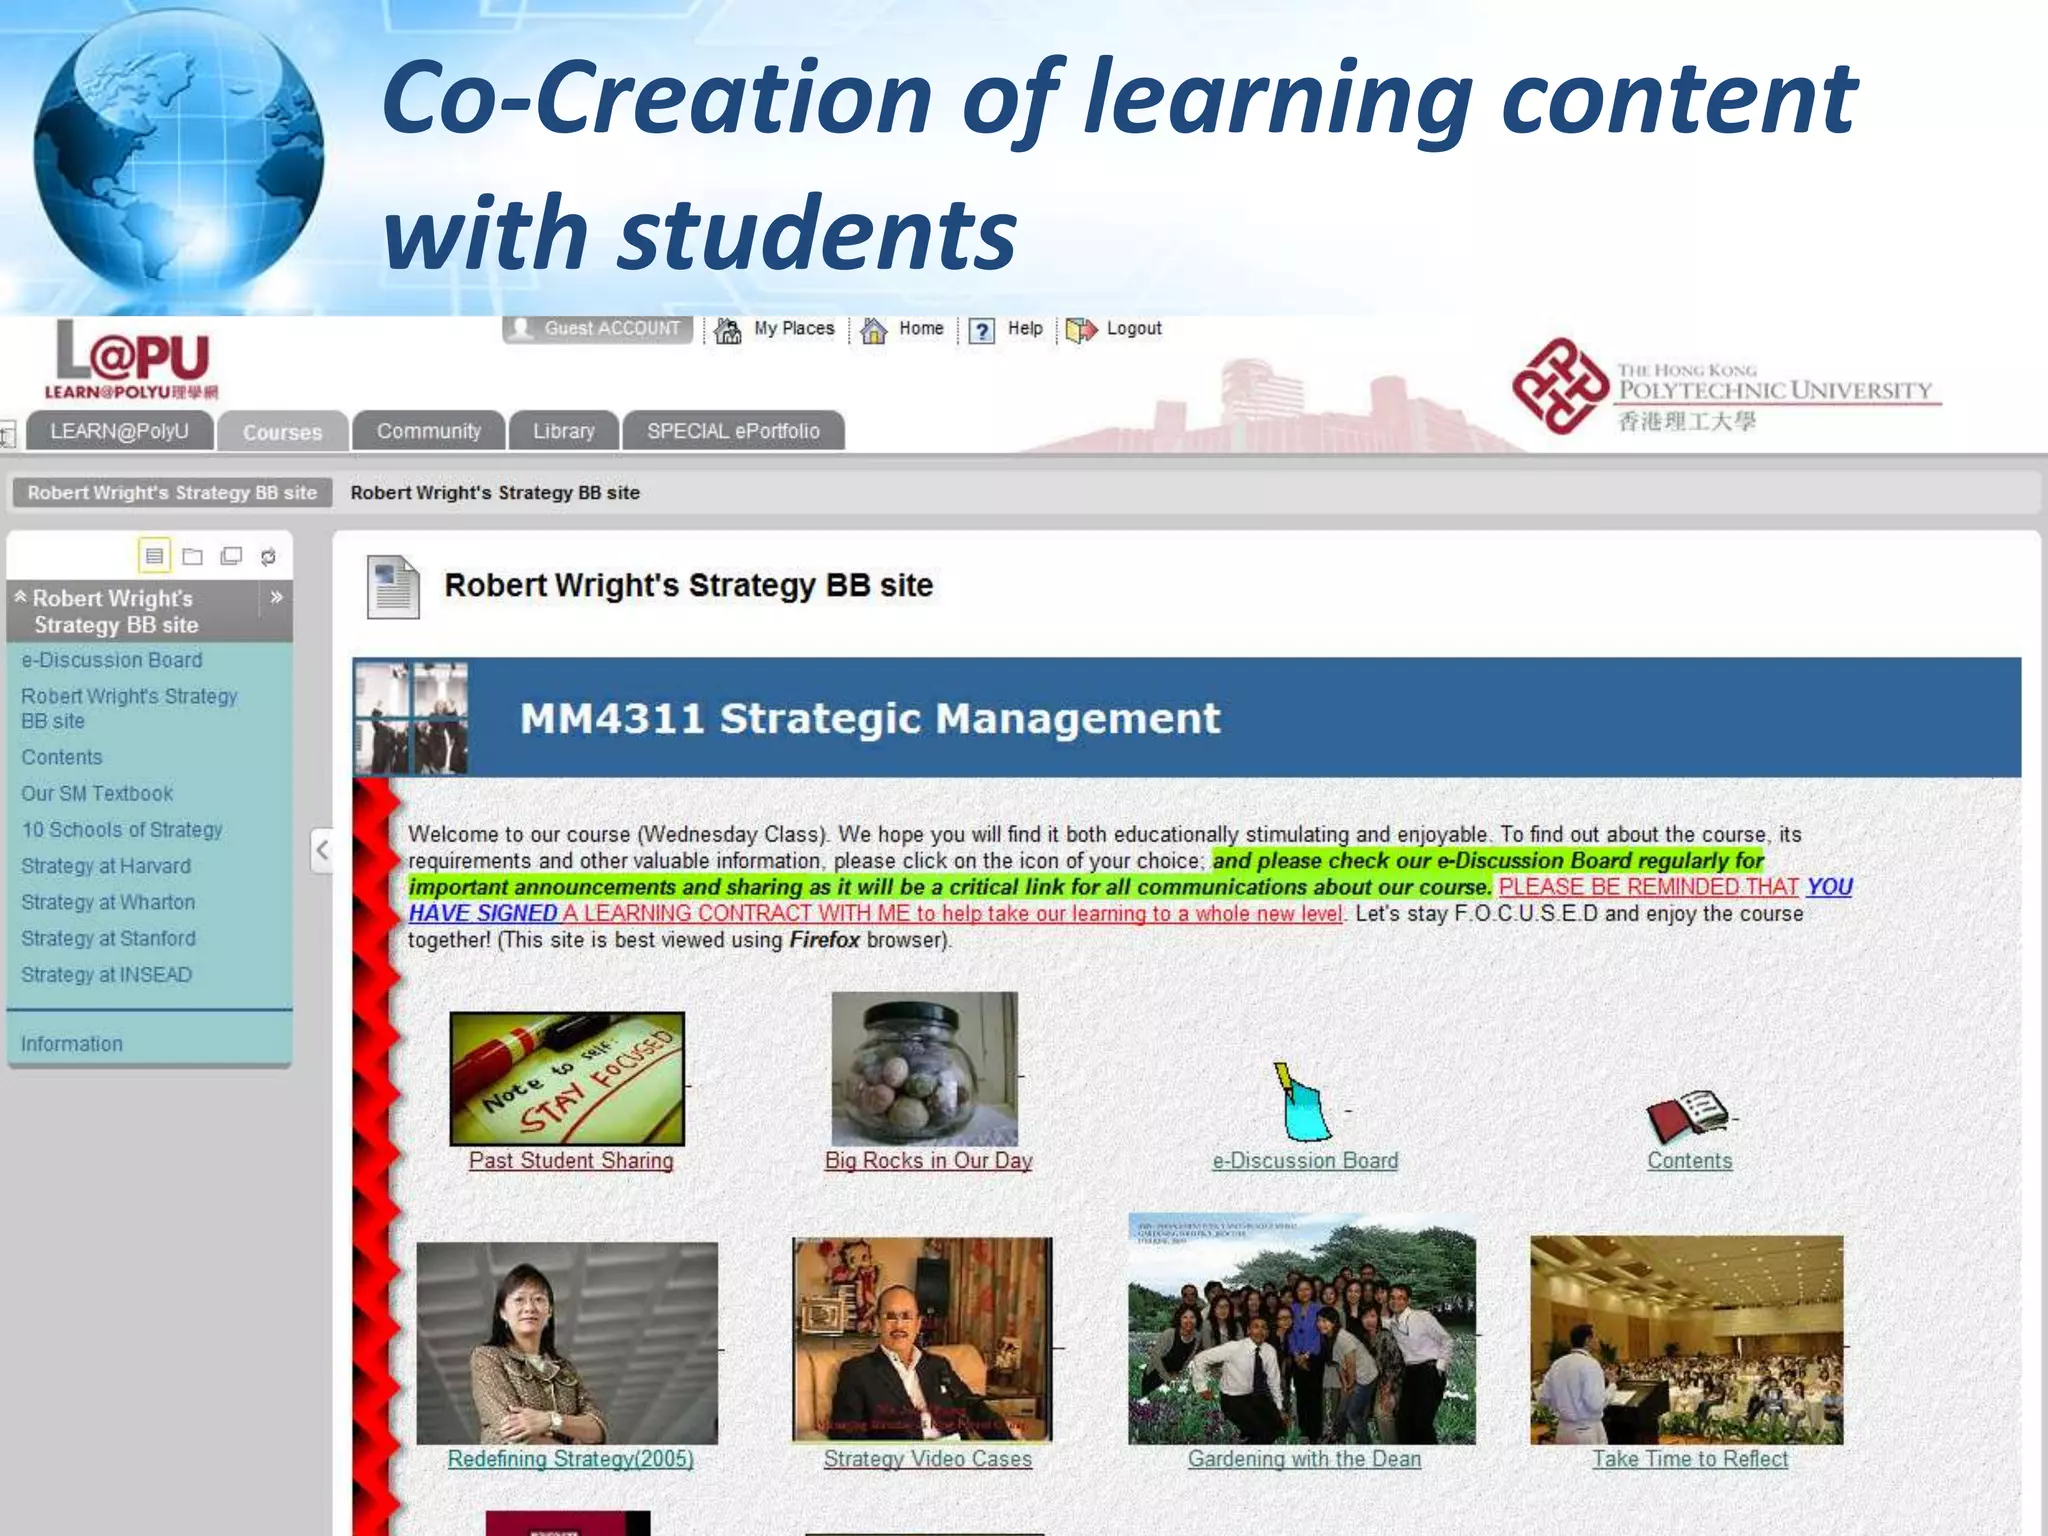2048x1536 pixels.
Task: Click the Hong Kong Polytechnic University logo
Action: pos(1726,386)
